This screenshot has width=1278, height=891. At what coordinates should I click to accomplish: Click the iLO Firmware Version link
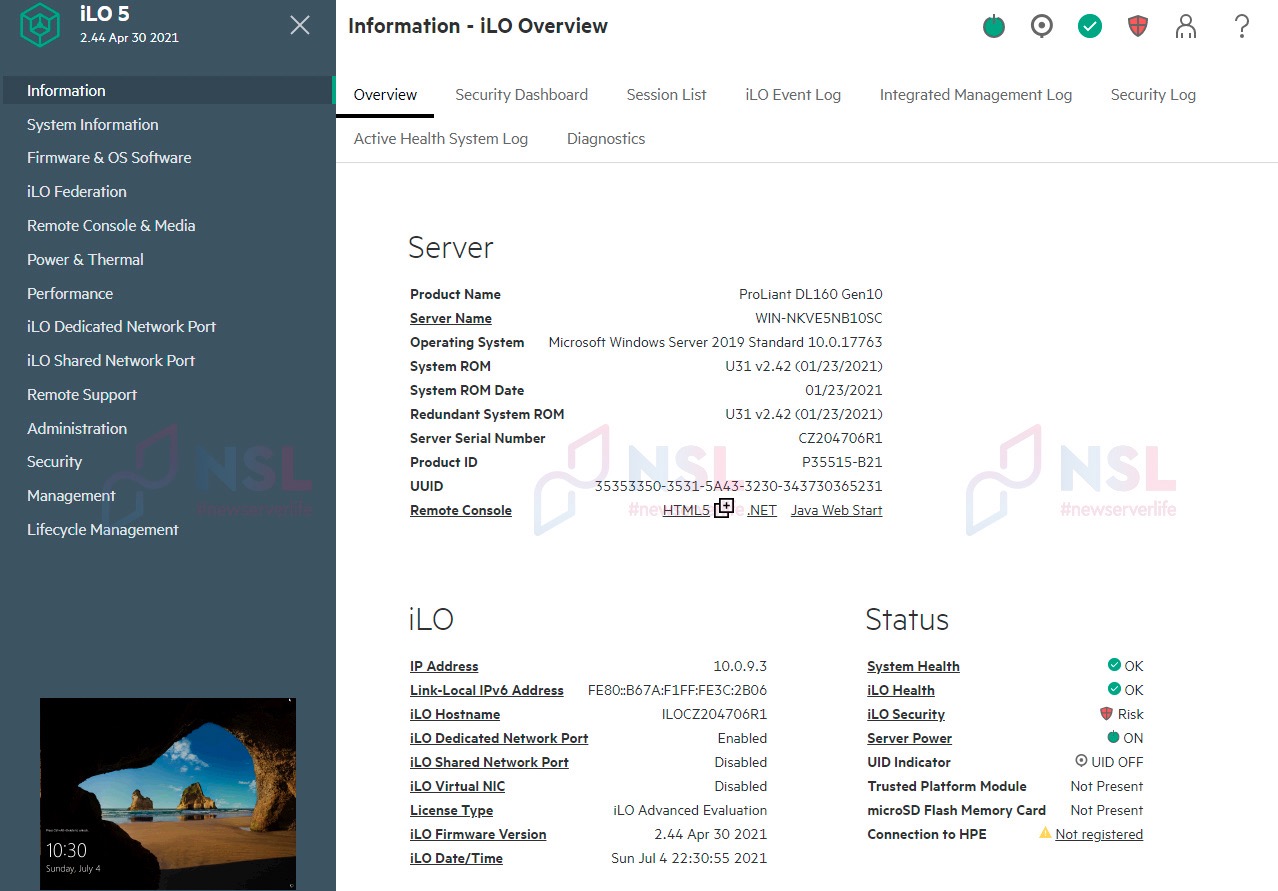coord(478,834)
